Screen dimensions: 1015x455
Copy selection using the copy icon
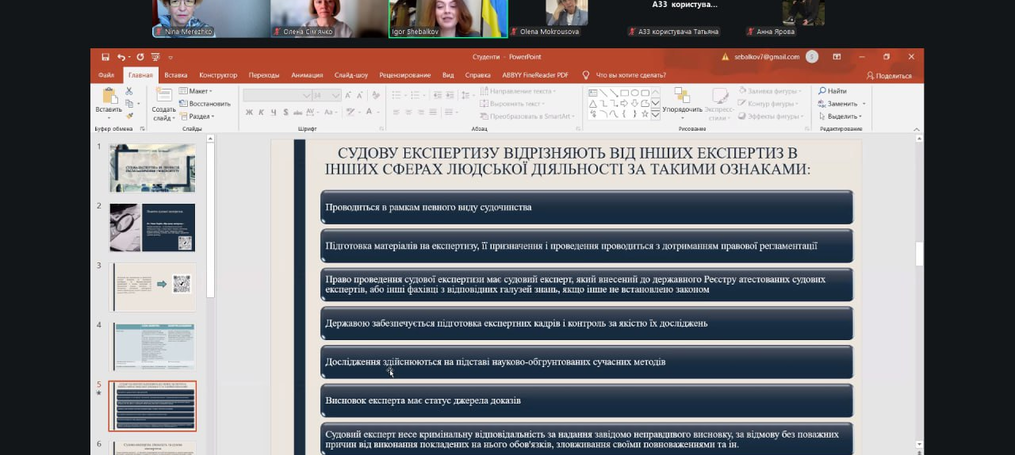click(x=129, y=104)
